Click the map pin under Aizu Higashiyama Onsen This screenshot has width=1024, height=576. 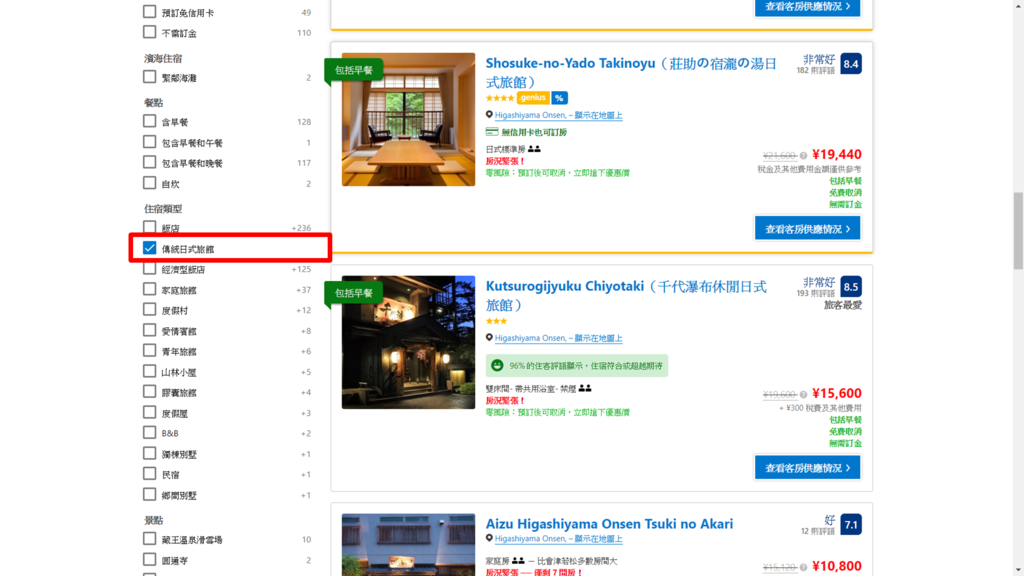click(489, 538)
